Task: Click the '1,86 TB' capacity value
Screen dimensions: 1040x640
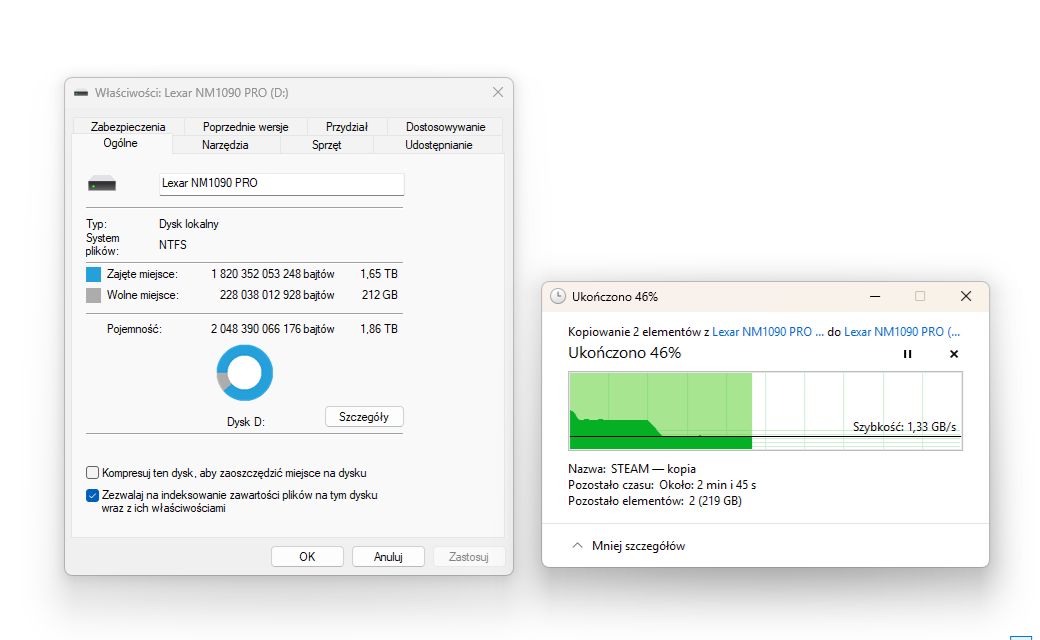Action: [x=379, y=329]
